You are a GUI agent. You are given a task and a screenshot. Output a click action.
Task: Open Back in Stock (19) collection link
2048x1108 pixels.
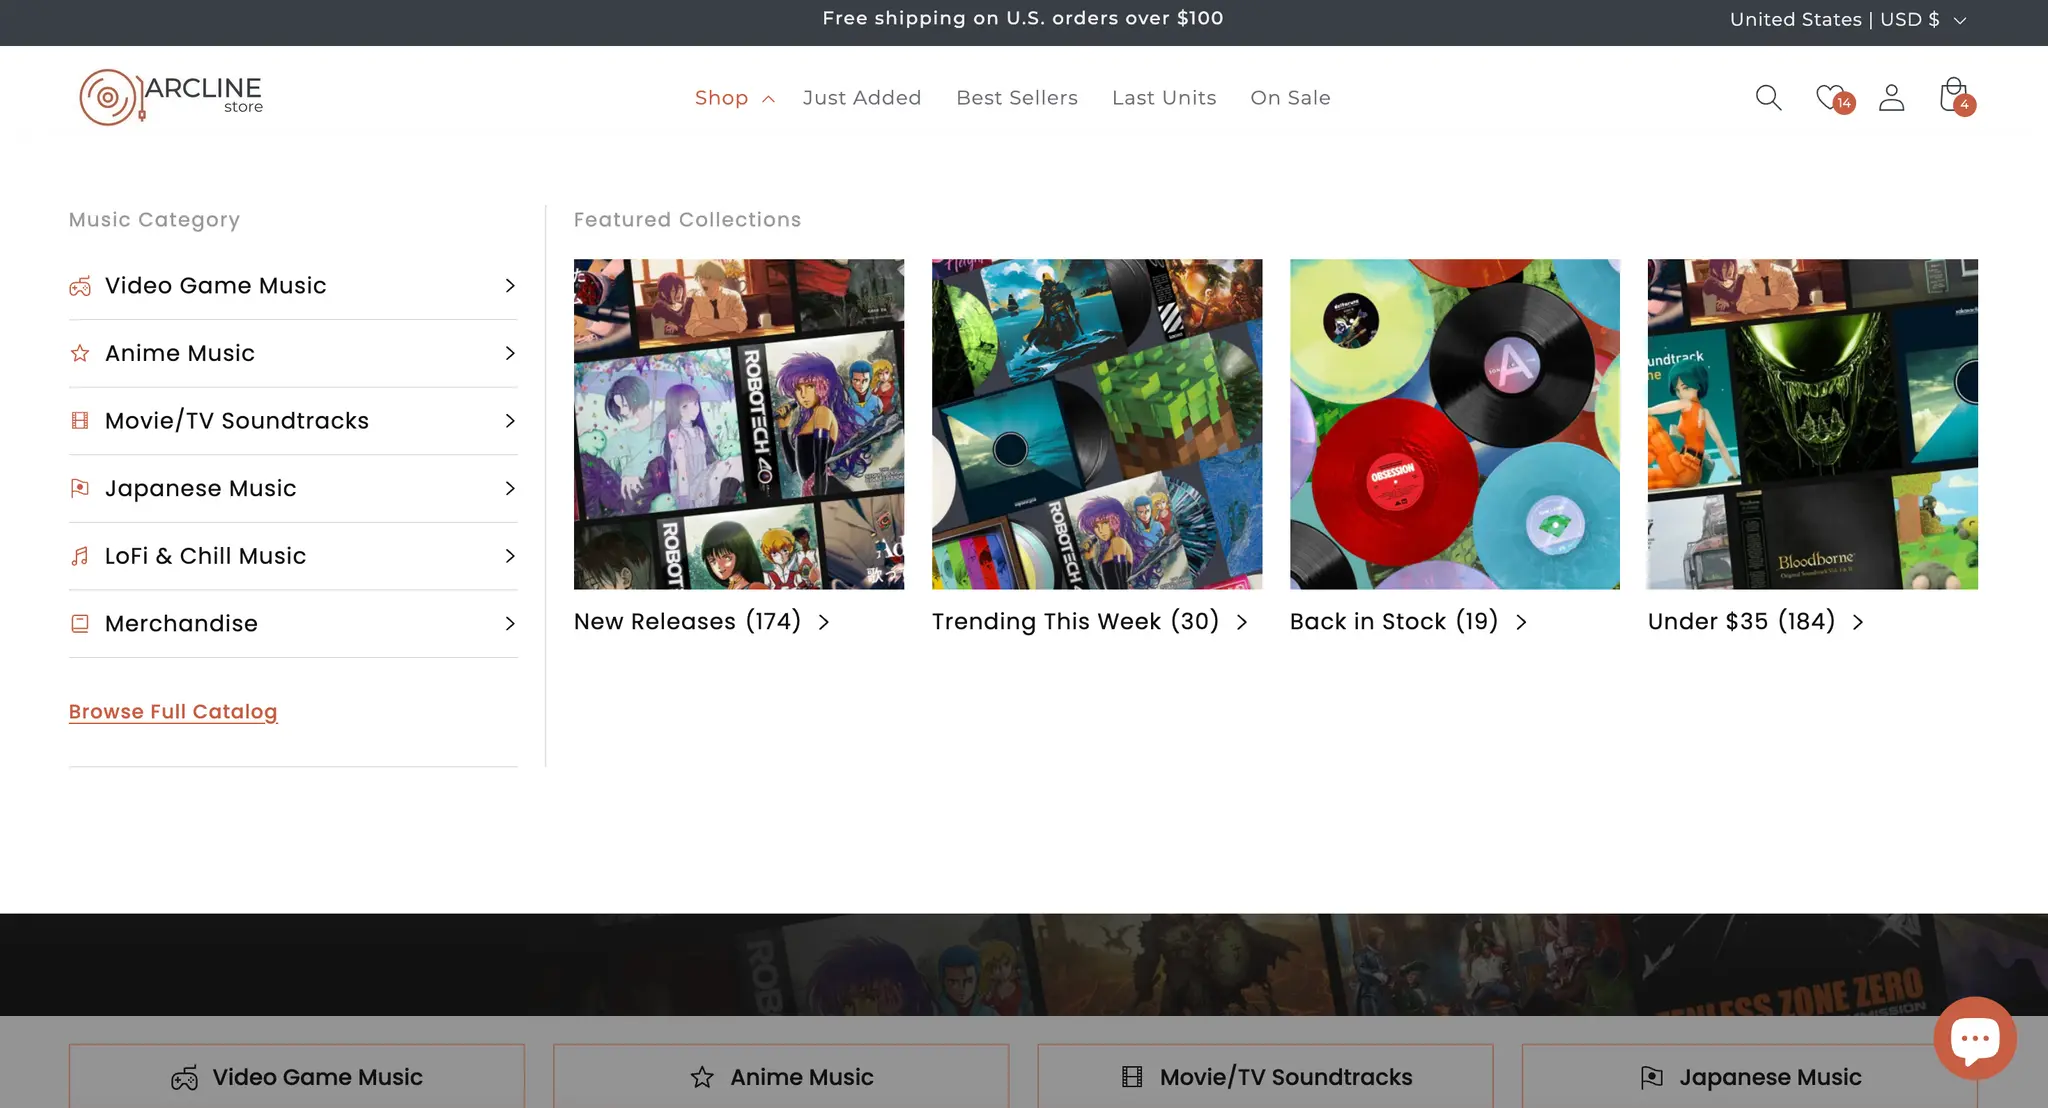(x=1394, y=621)
